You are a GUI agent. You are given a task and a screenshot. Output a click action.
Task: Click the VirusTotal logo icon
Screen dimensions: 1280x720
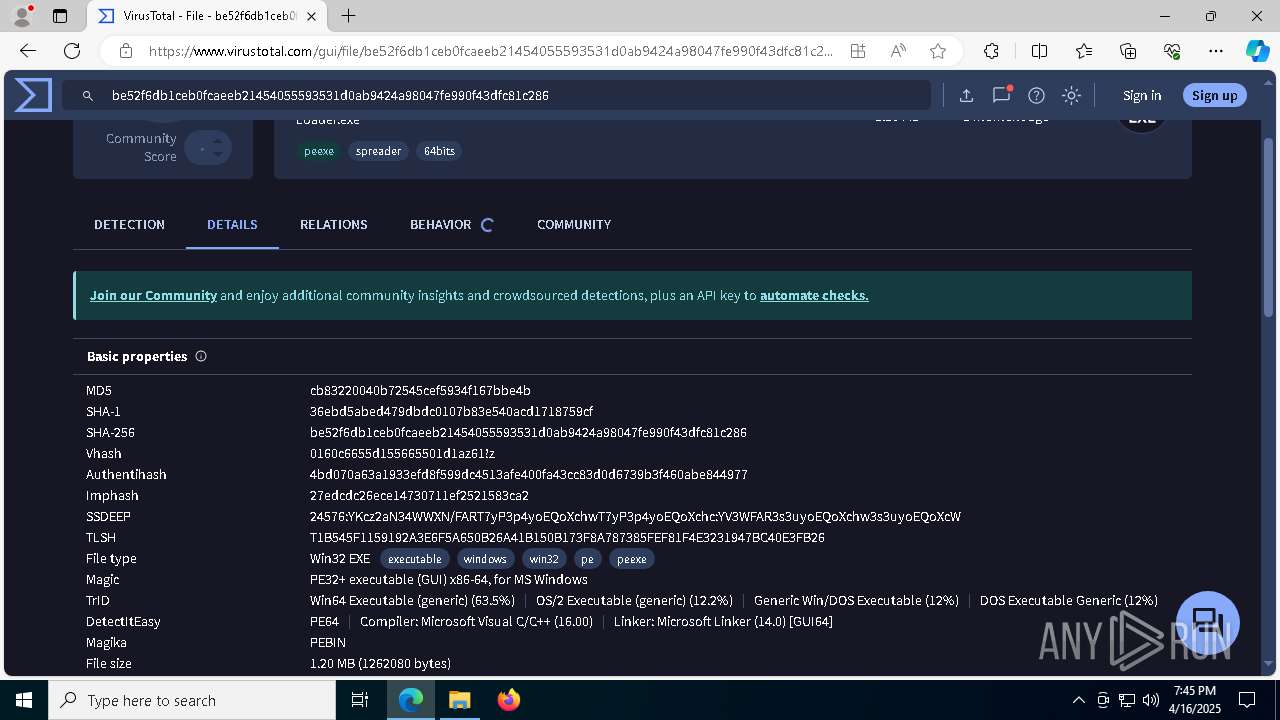pyautogui.click(x=33, y=95)
